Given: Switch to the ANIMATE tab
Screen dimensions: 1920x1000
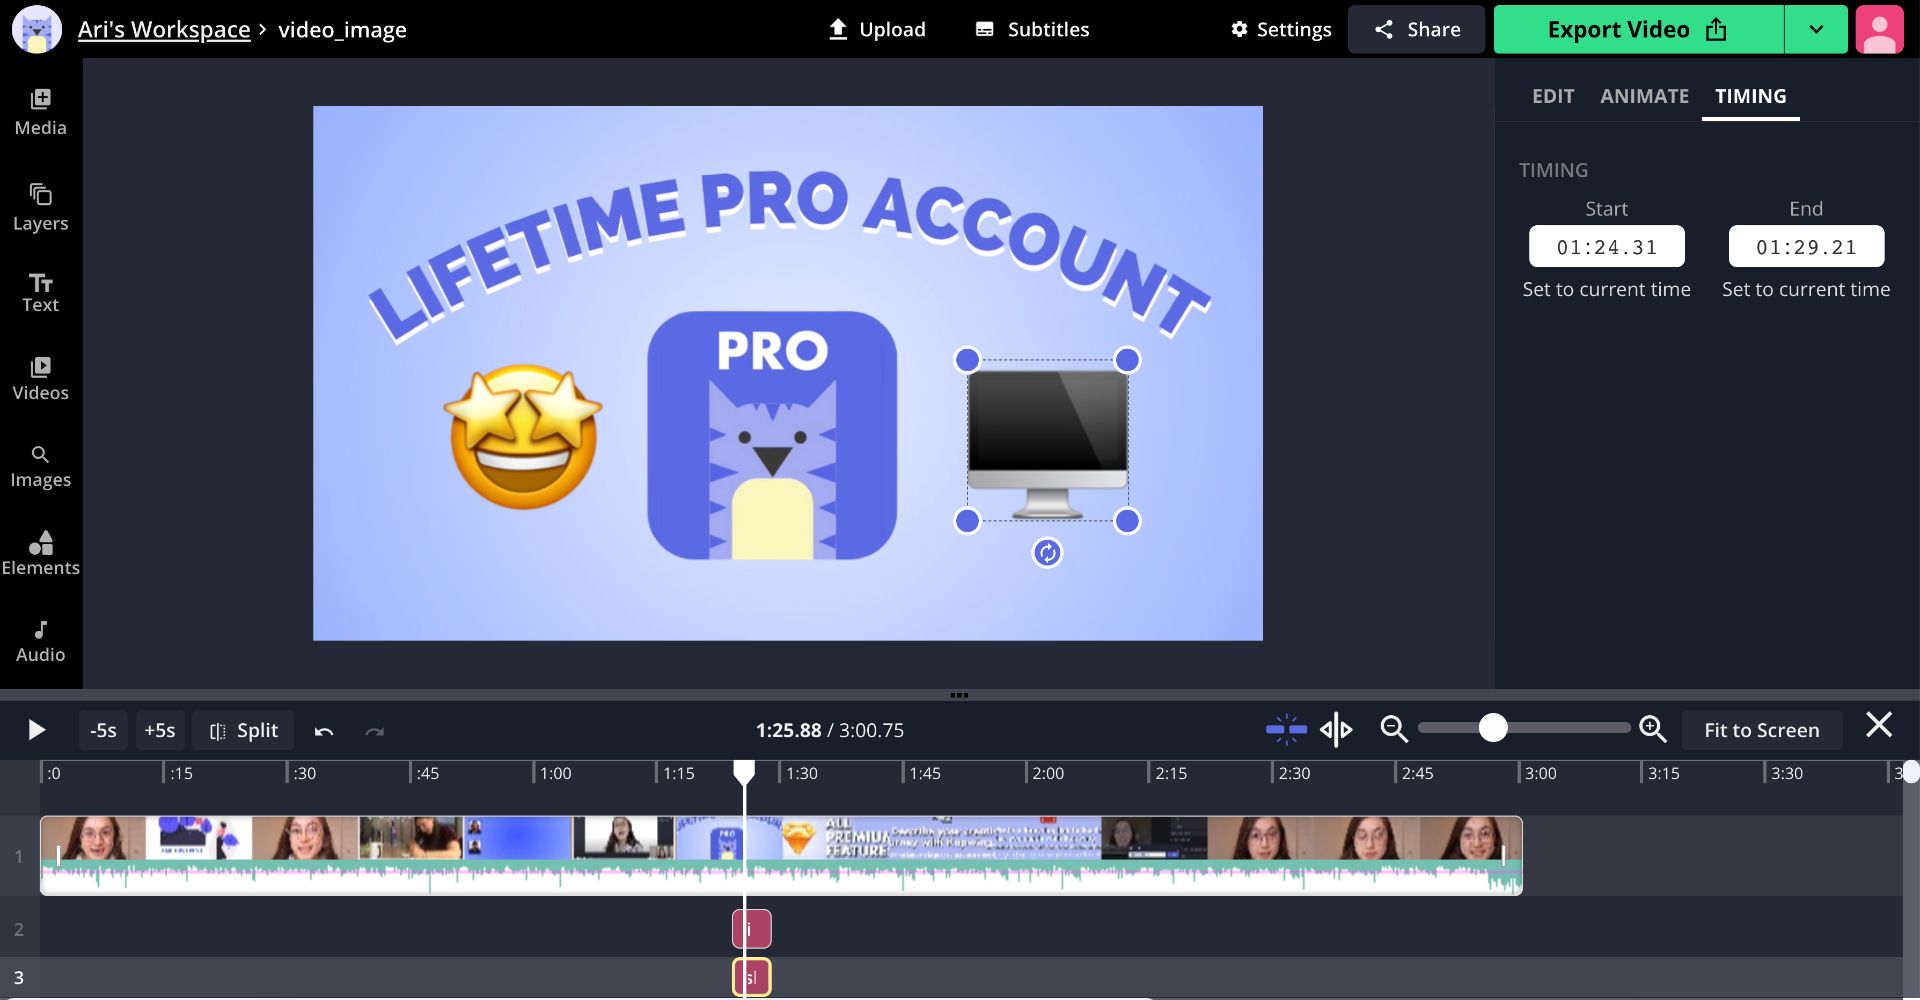Looking at the screenshot, I should 1644,96.
